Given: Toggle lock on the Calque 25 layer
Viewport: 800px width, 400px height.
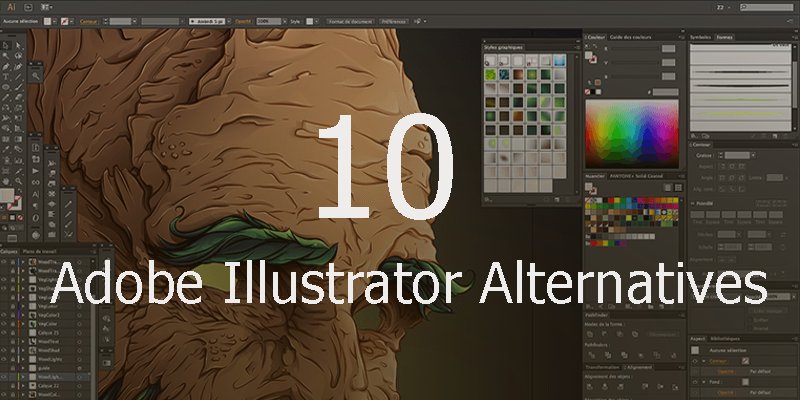Looking at the screenshot, I should 12,333.
